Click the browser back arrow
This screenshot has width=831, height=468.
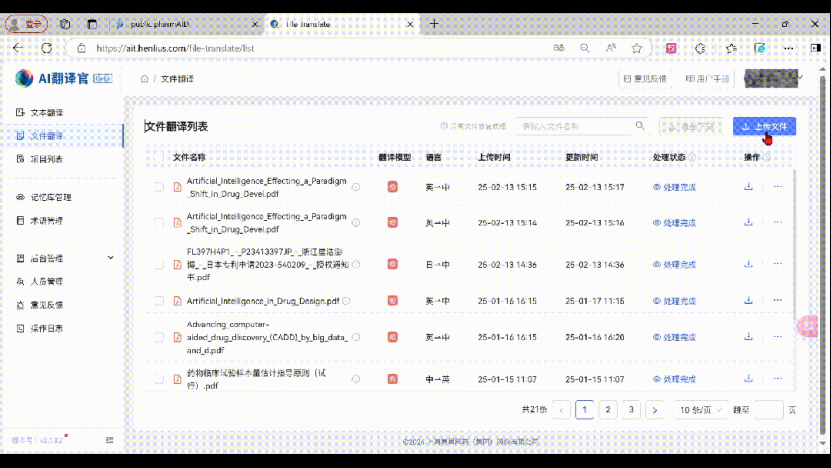pos(18,48)
